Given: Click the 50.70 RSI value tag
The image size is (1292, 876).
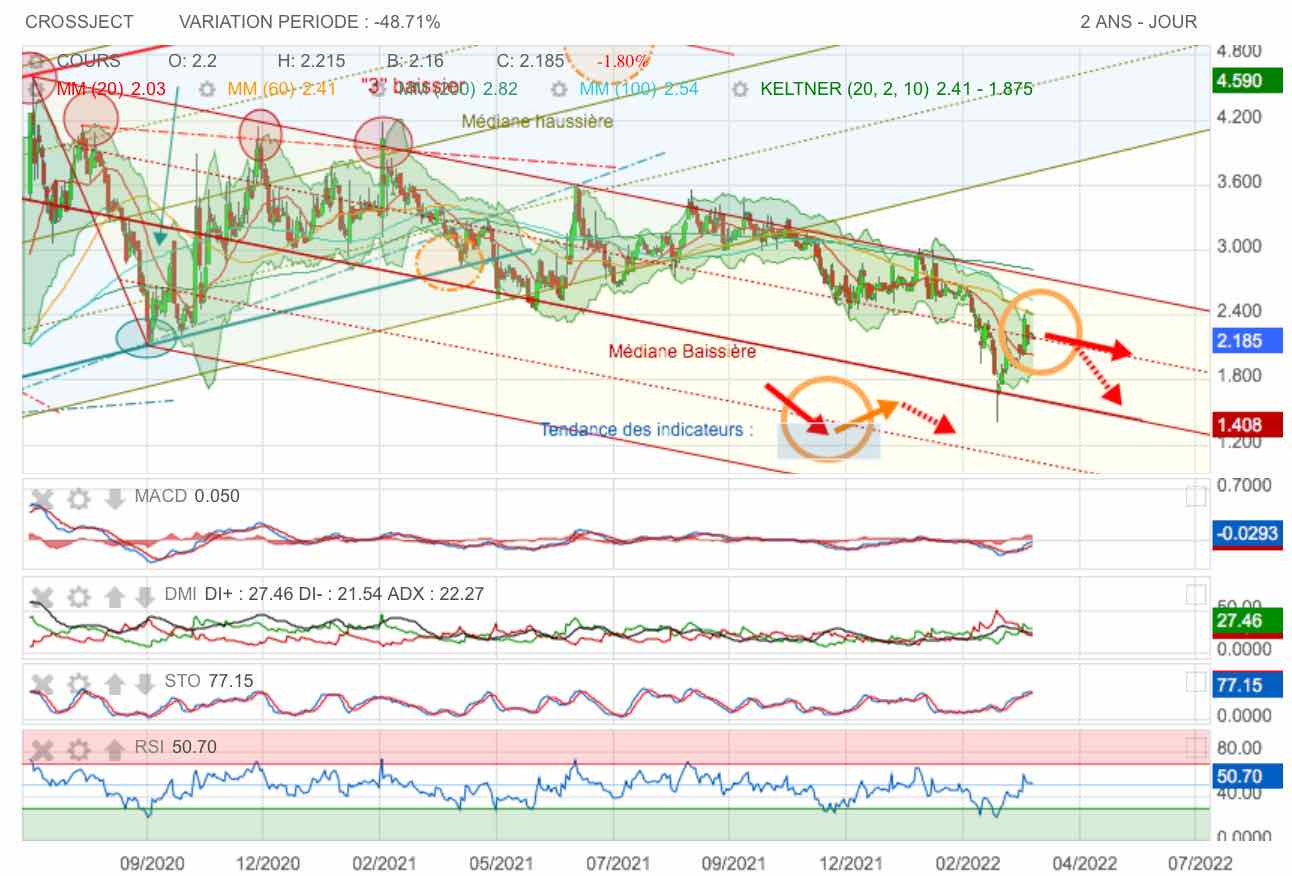Looking at the screenshot, I should coord(1245,776).
